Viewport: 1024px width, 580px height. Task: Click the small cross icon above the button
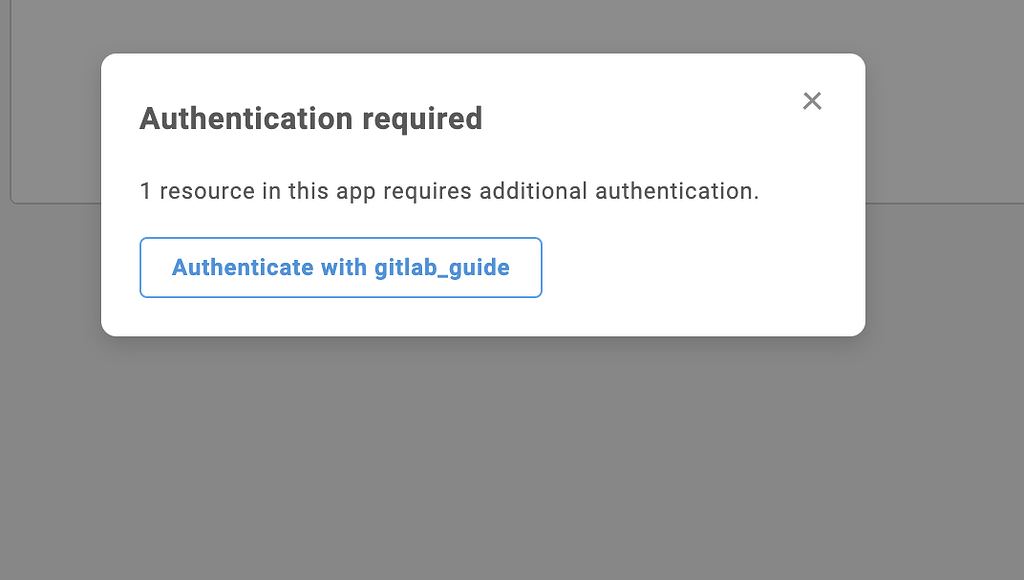click(x=811, y=101)
